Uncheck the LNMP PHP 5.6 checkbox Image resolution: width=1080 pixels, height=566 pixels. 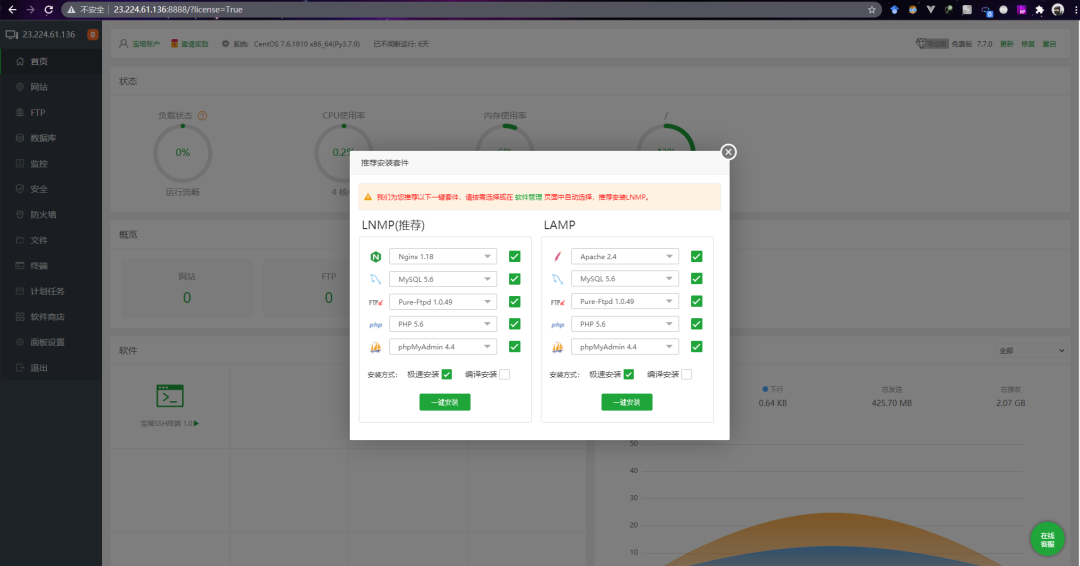(x=515, y=324)
